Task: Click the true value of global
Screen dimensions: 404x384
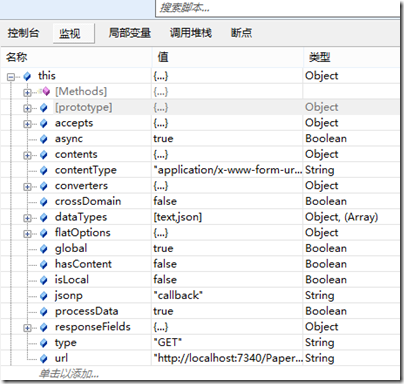Action: 163,248
